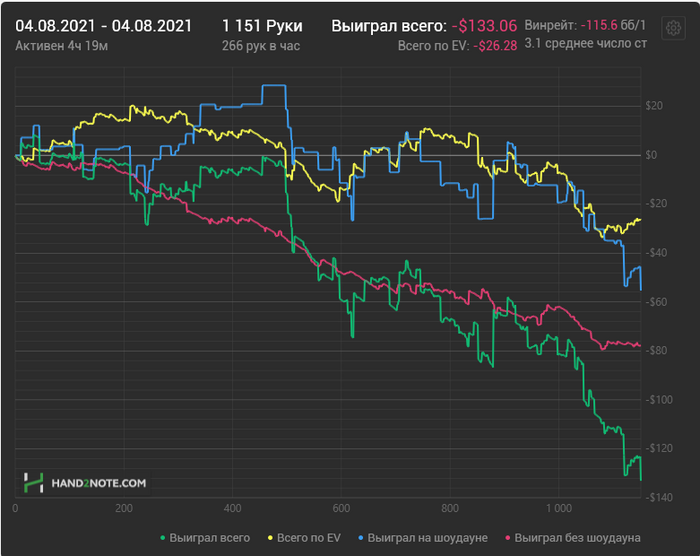The image size is (700, 556).
Task: Click the $20 y-axis label
Action: (654, 106)
